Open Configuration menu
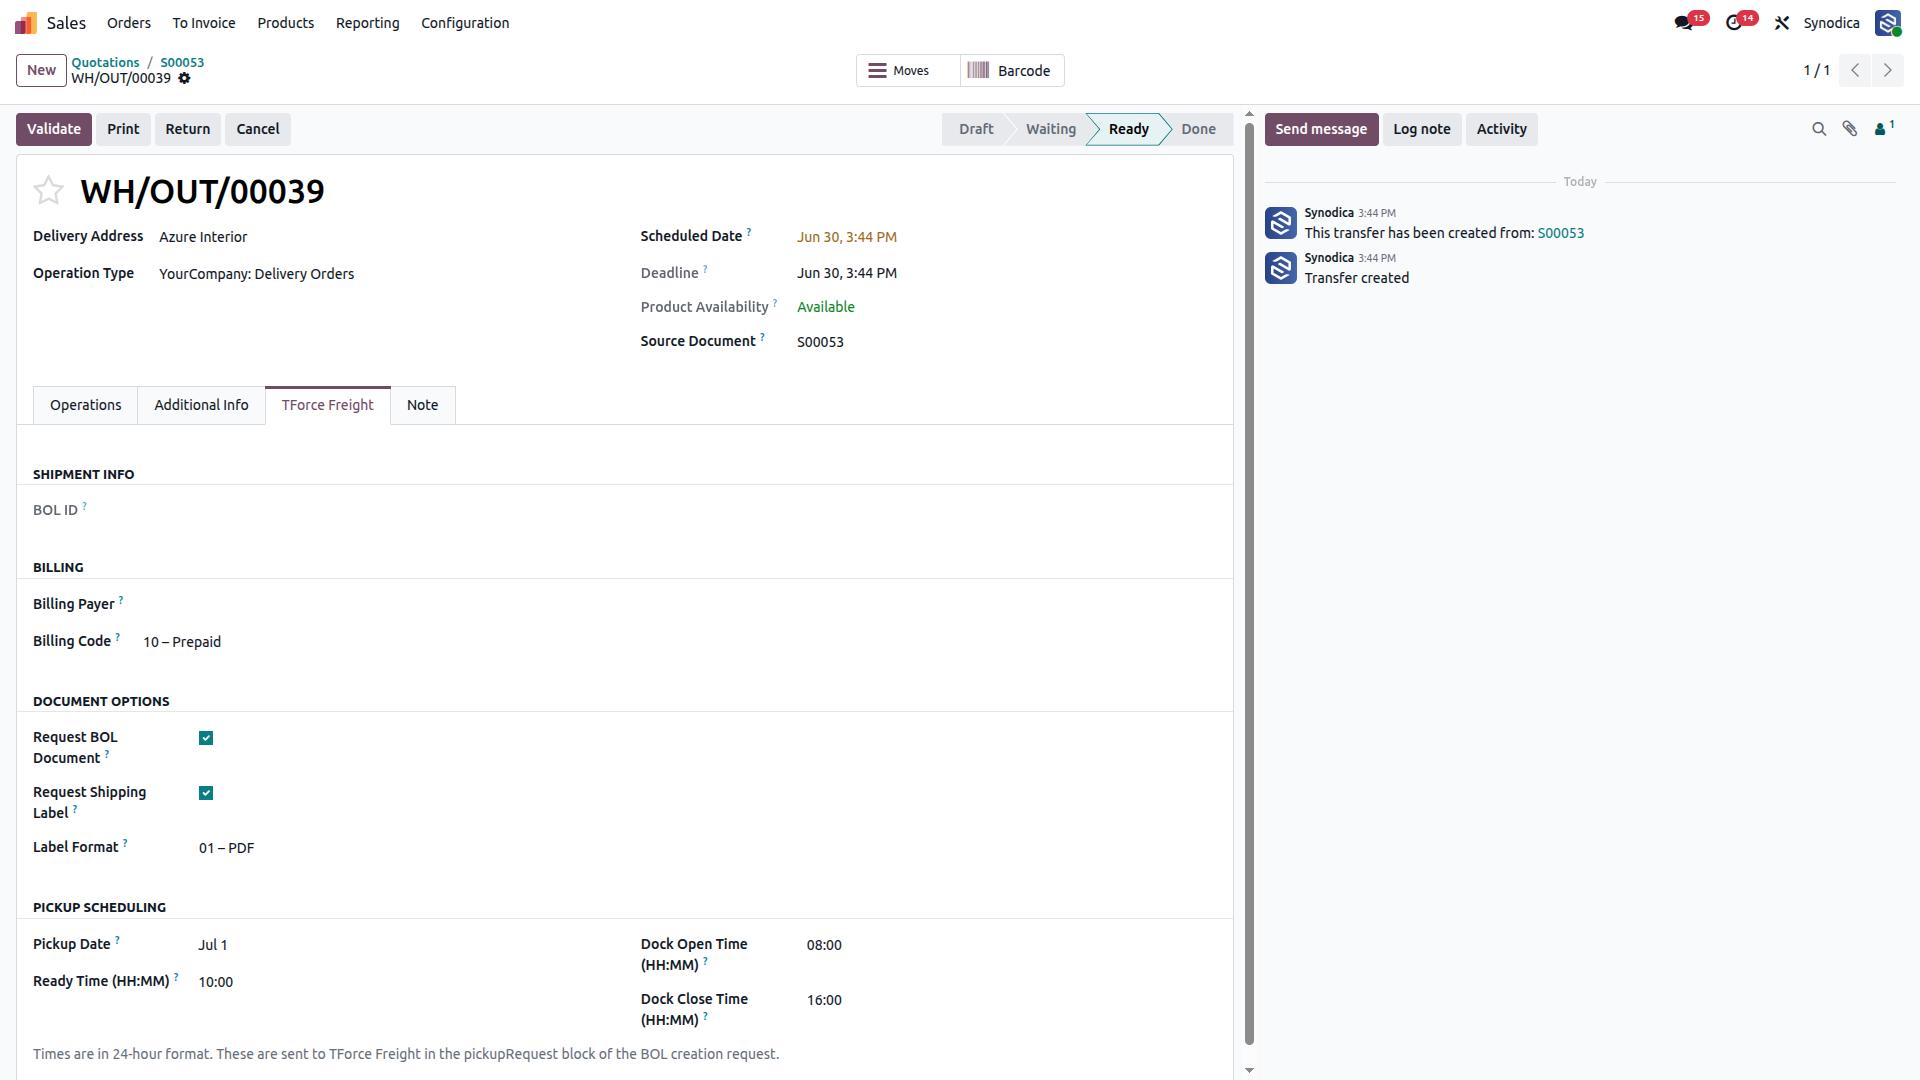The height and width of the screenshot is (1080, 1920). pos(465,22)
